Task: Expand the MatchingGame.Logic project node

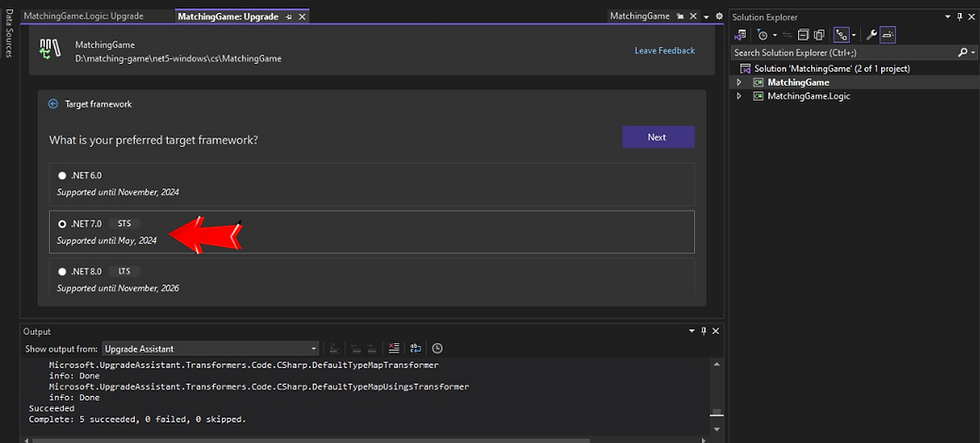Action: pos(738,96)
